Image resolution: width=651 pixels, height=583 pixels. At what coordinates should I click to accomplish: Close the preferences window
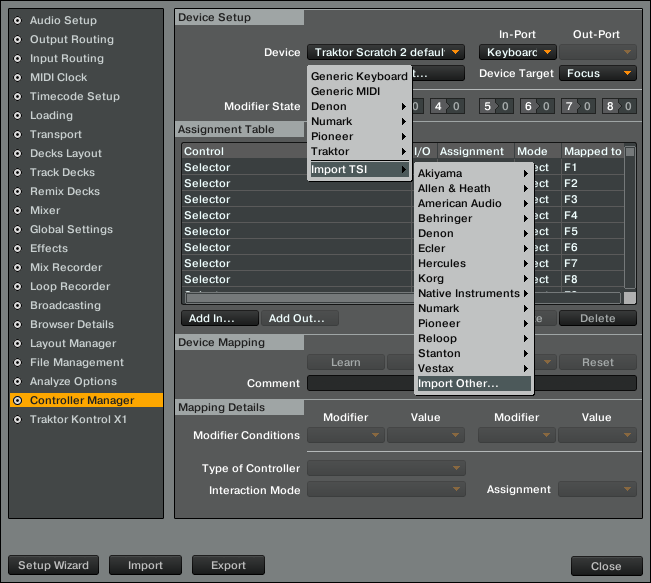tap(606, 566)
